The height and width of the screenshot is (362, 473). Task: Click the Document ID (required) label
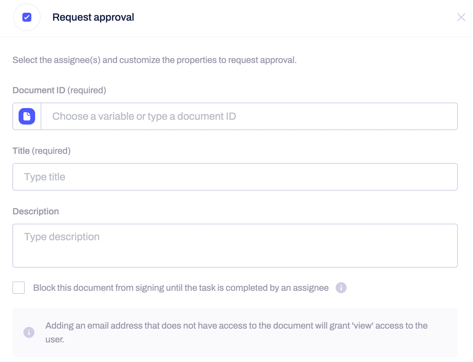[59, 90]
